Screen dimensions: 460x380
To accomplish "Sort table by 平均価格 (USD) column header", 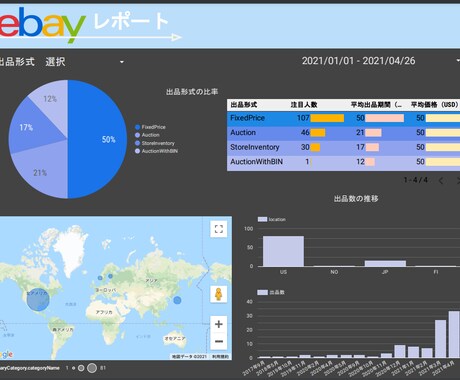I will click(434, 105).
